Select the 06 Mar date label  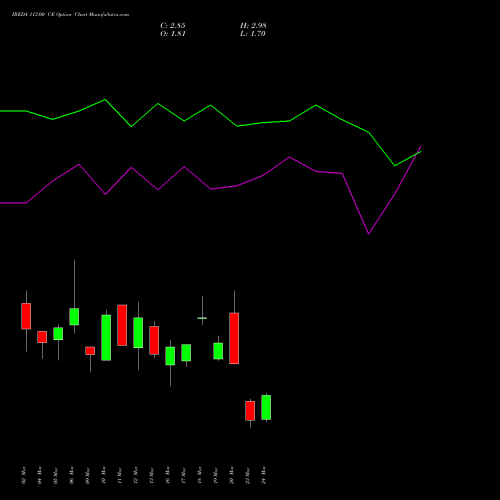coord(72,475)
